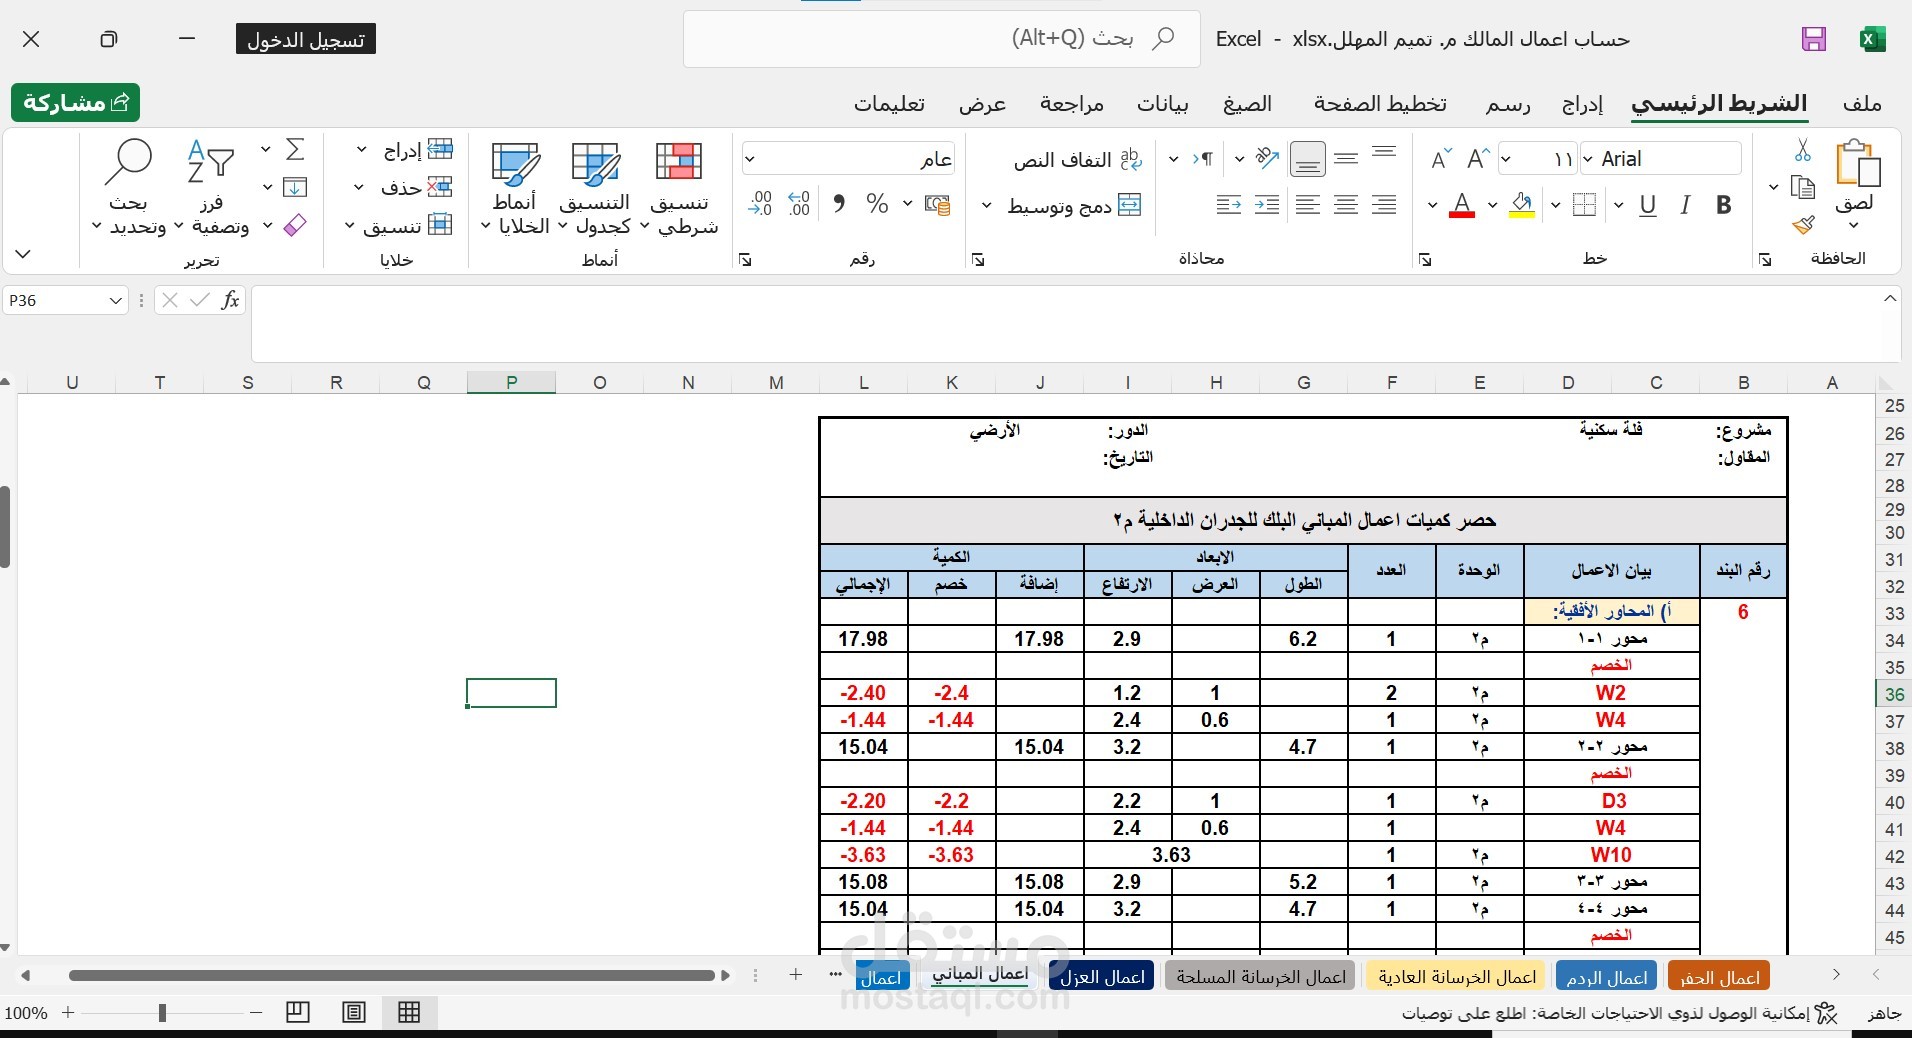Image resolution: width=1912 pixels, height=1038 pixels.
Task: Click Increase Decimal icon
Action: click(799, 204)
